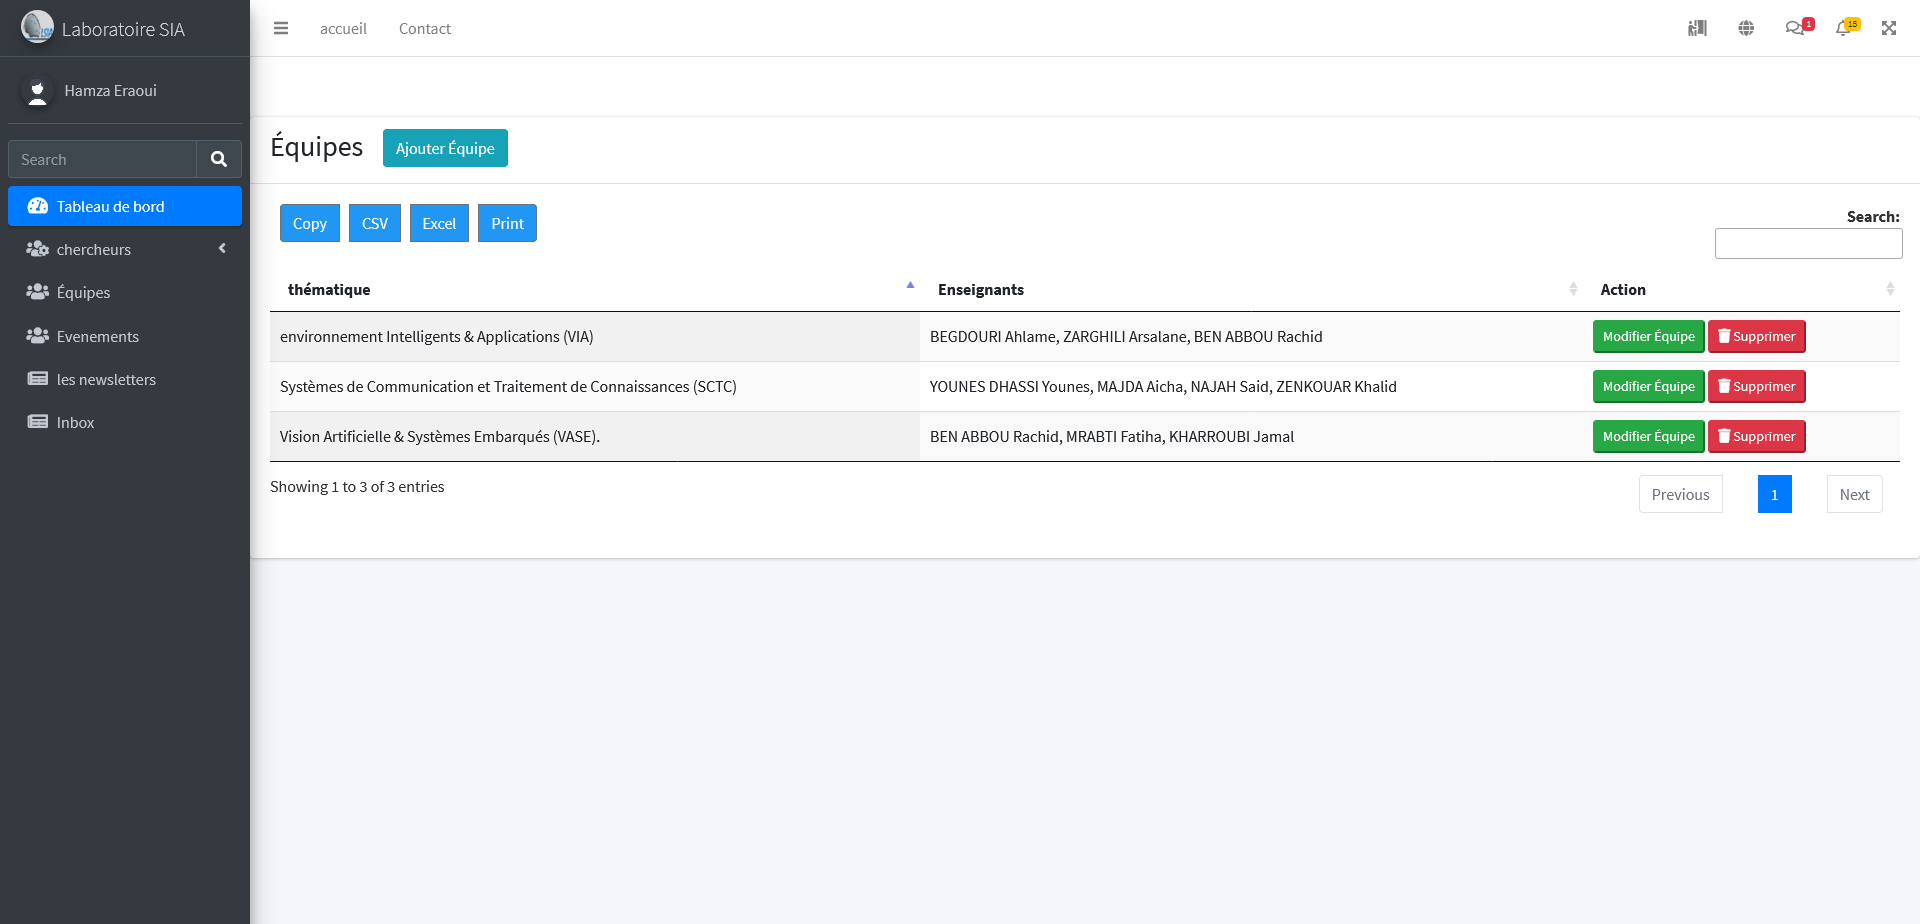The height and width of the screenshot is (924, 1920).
Task: Delete the environnement Intelligents (VIA) team
Action: click(x=1756, y=336)
